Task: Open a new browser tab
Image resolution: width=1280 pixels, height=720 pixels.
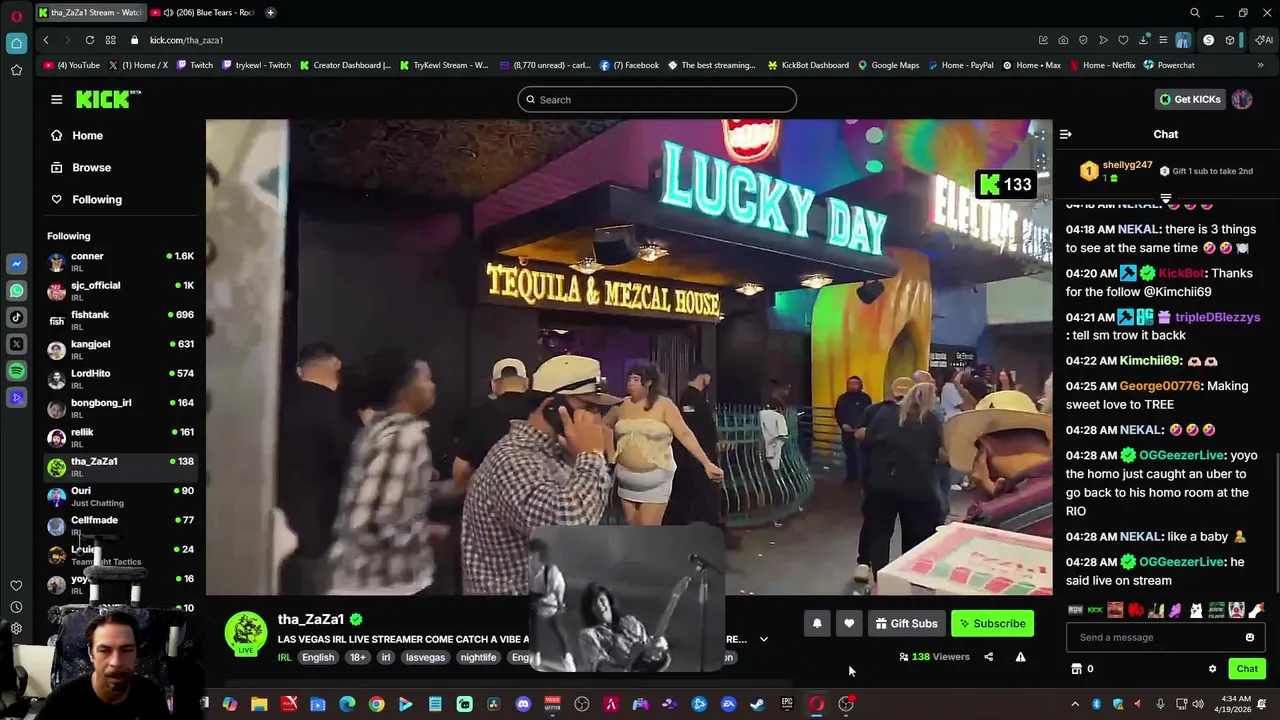Action: pos(270,13)
